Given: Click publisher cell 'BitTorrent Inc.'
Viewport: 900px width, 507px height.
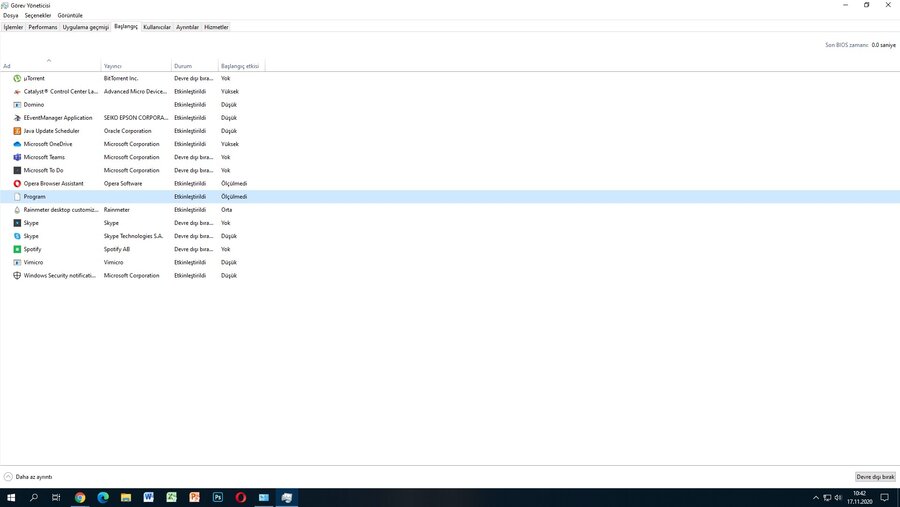Looking at the screenshot, I should point(121,79).
